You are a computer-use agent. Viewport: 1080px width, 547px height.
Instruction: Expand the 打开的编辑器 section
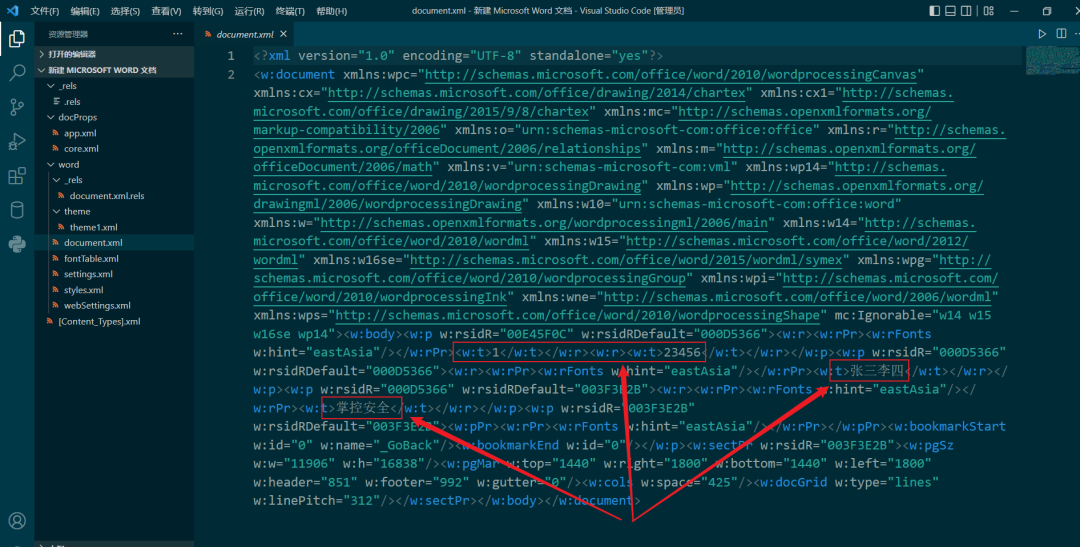114,54
